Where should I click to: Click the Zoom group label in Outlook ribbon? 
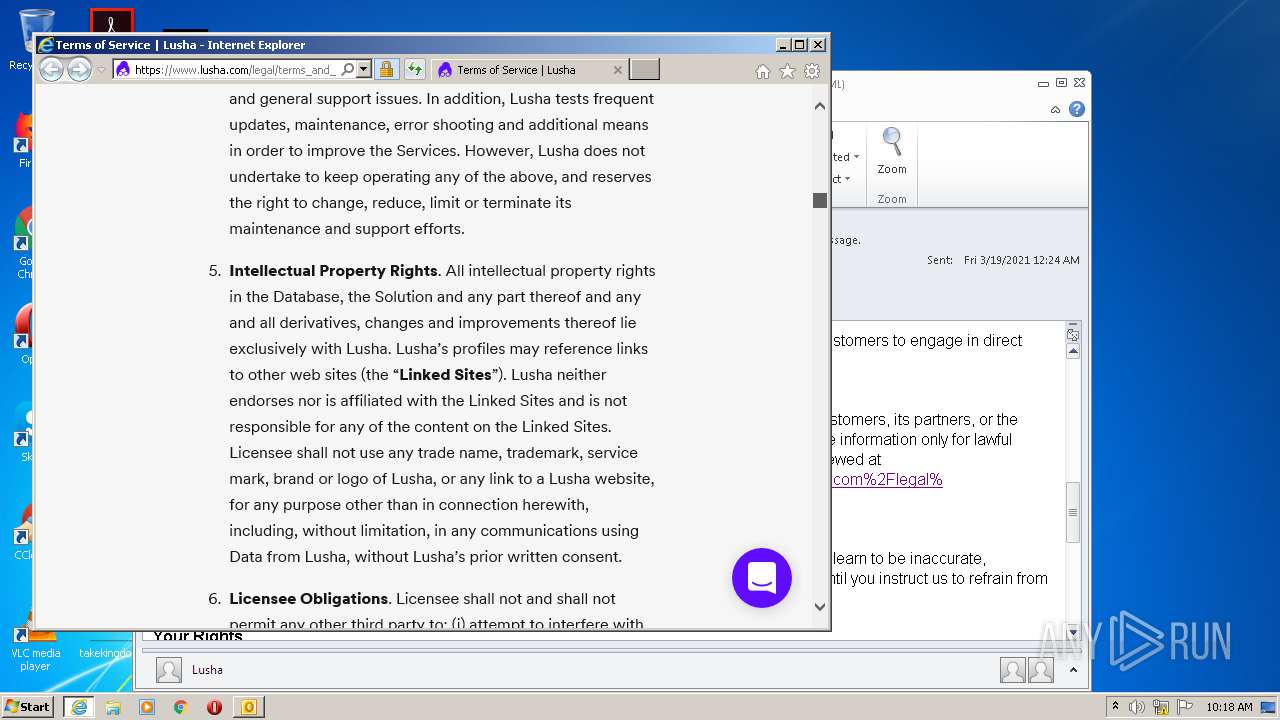(892, 199)
